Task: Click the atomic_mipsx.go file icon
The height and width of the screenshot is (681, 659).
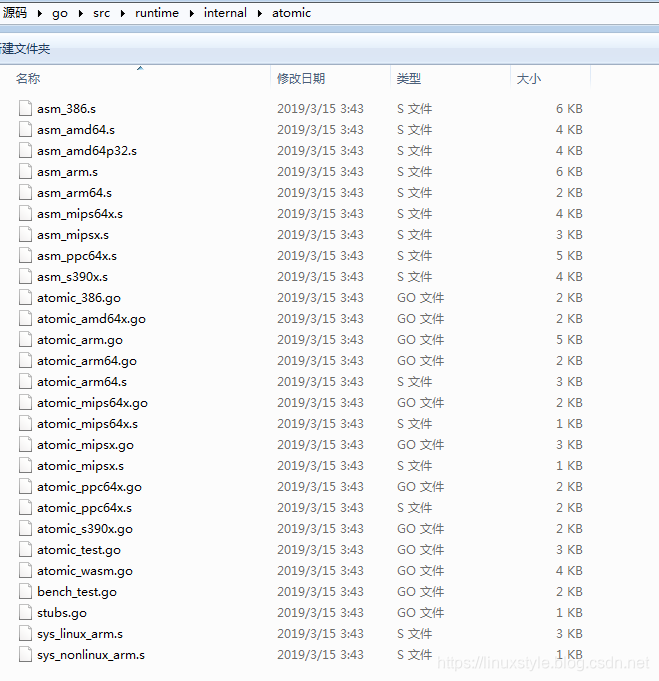Action: tap(26, 444)
